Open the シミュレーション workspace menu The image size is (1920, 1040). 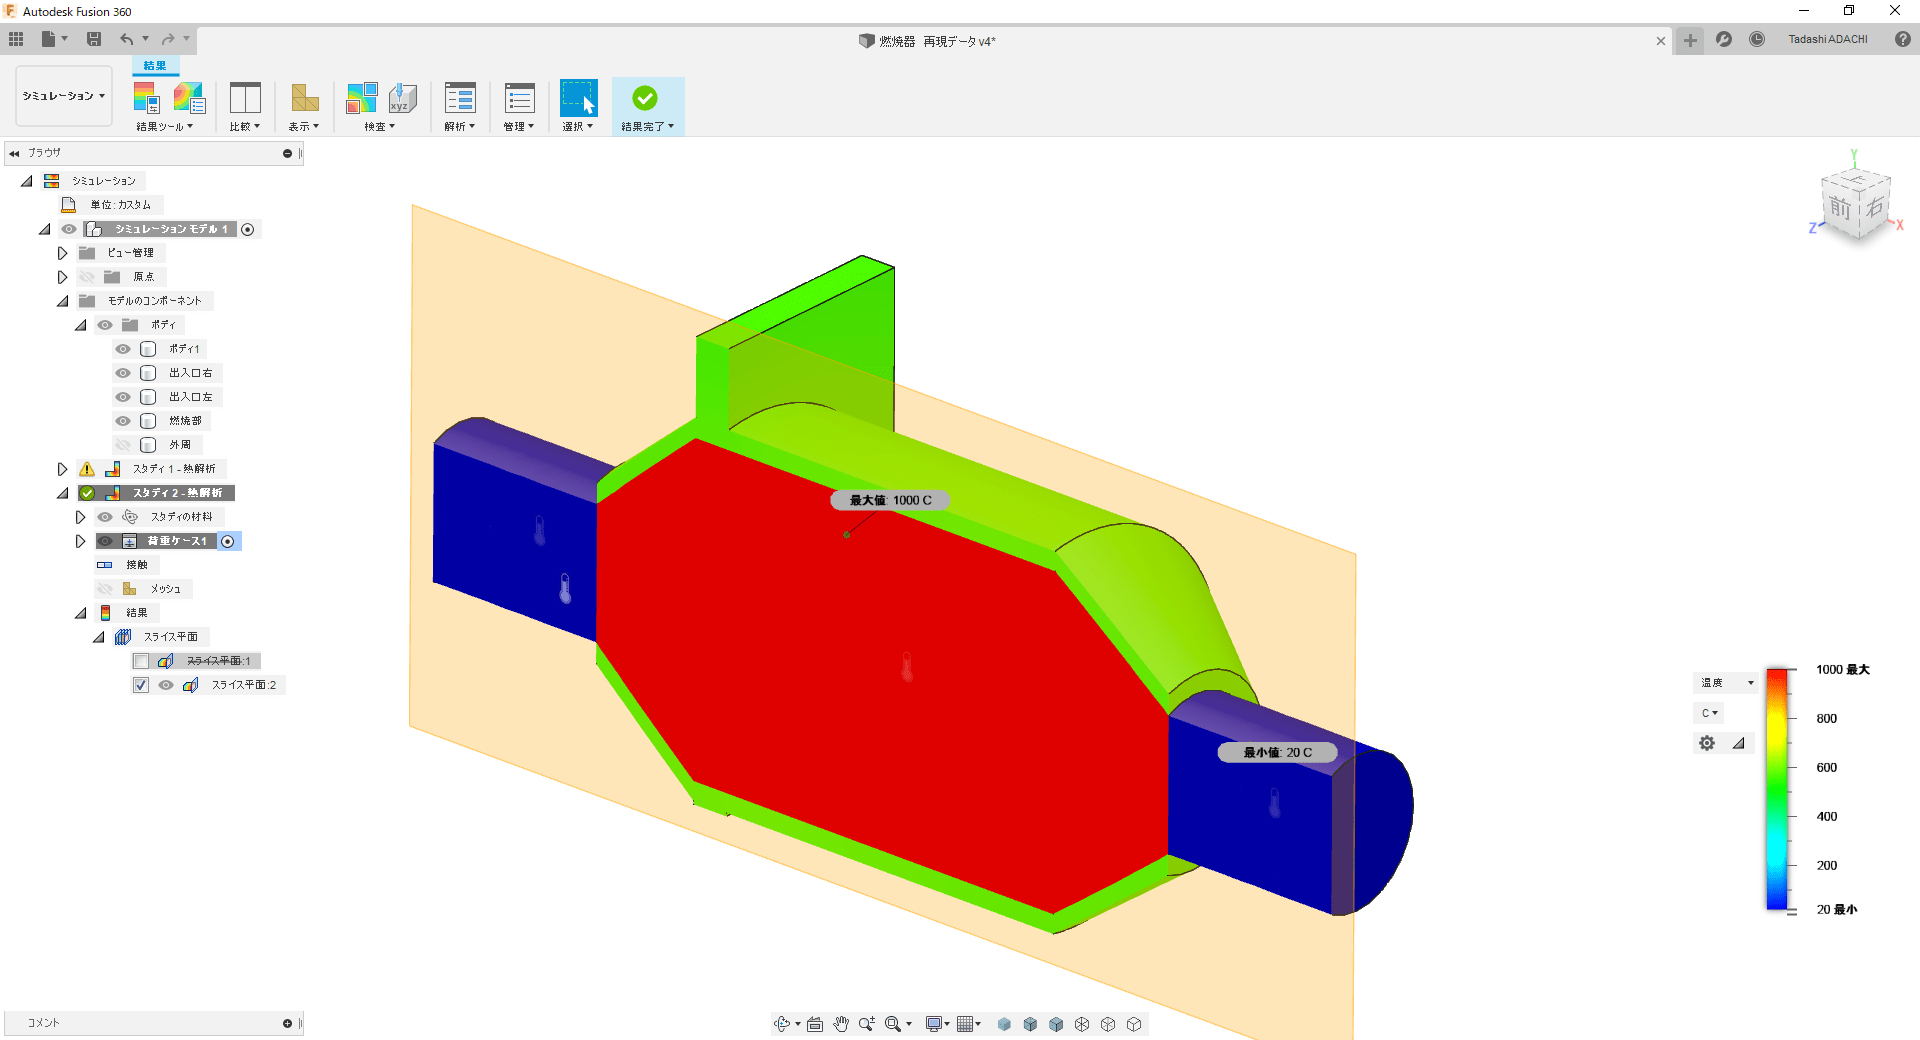pyautogui.click(x=62, y=95)
